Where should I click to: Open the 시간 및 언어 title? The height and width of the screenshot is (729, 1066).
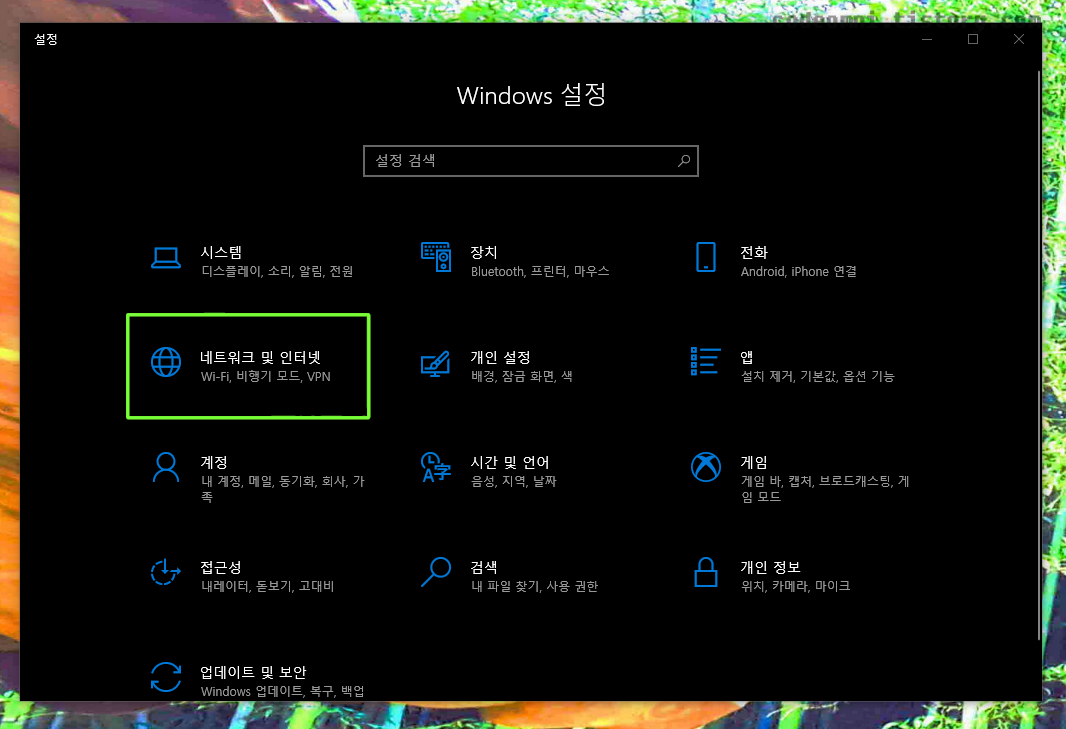(x=510, y=462)
